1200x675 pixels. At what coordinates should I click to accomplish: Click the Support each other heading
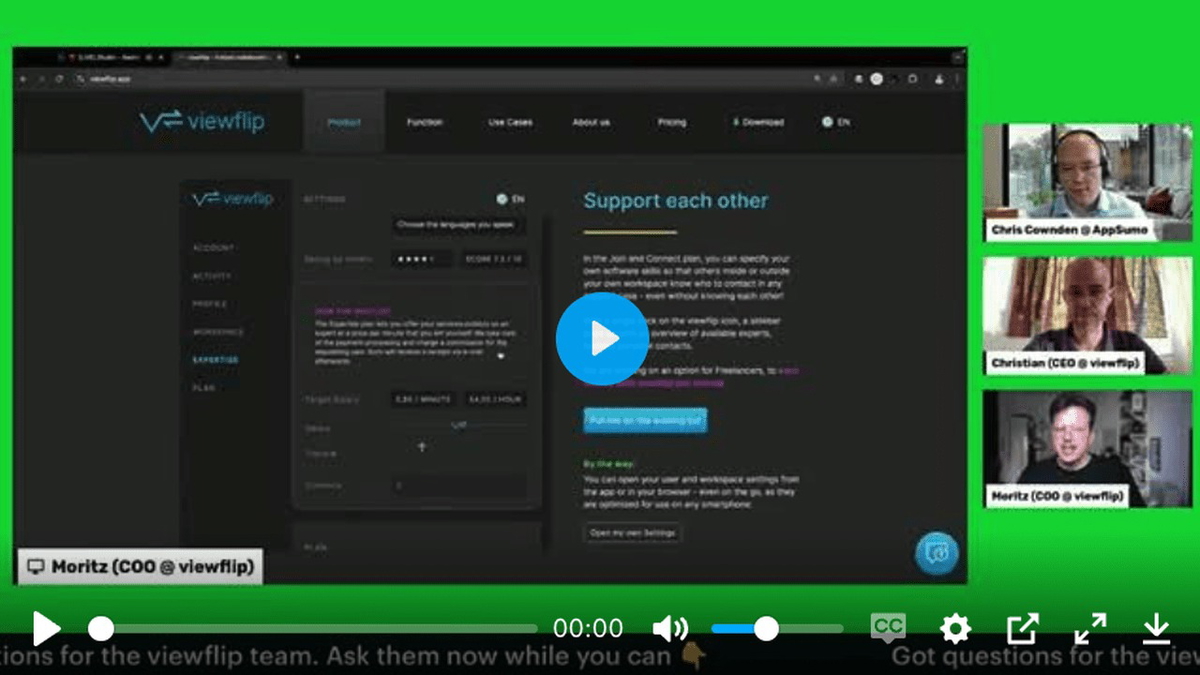pos(676,200)
